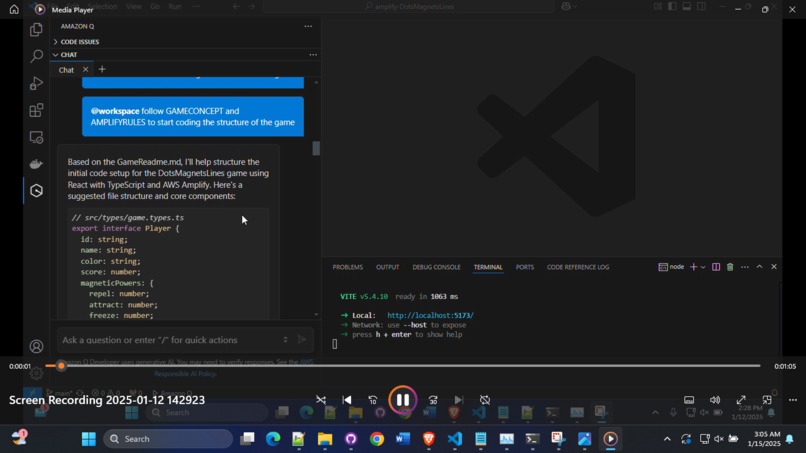Image resolution: width=806 pixels, height=453 pixels.
Task: Open Amazon Q panel more actions
Action: (308, 26)
